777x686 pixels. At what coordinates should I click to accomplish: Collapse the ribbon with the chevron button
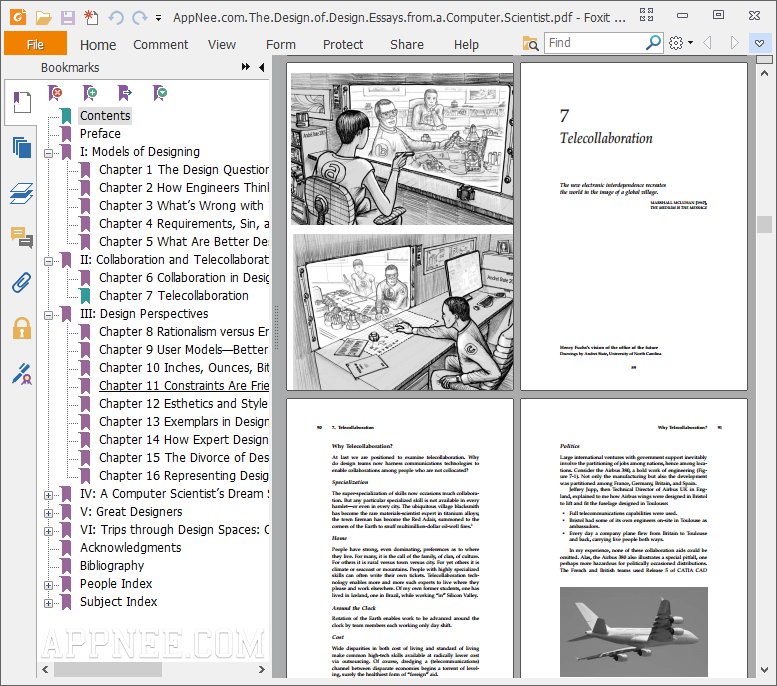(x=759, y=43)
